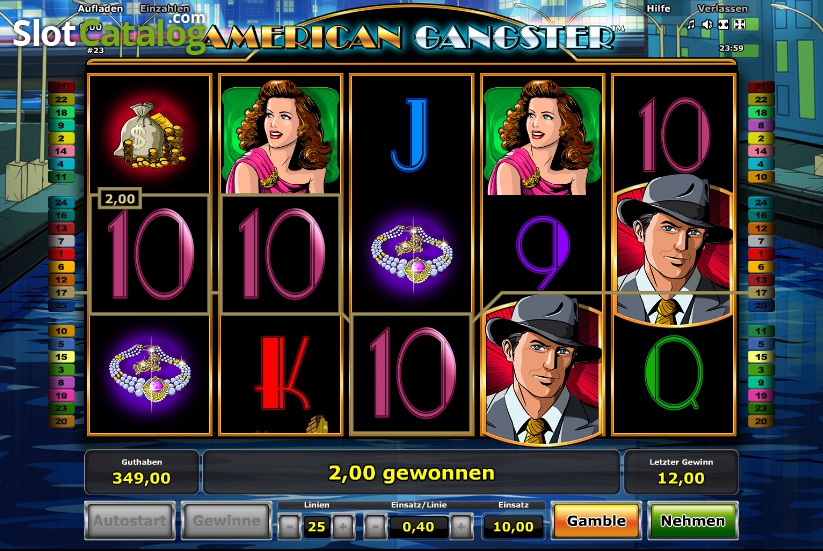The width and height of the screenshot is (823, 551).
Task: Click the widescreen stretch icon
Action: [724, 25]
